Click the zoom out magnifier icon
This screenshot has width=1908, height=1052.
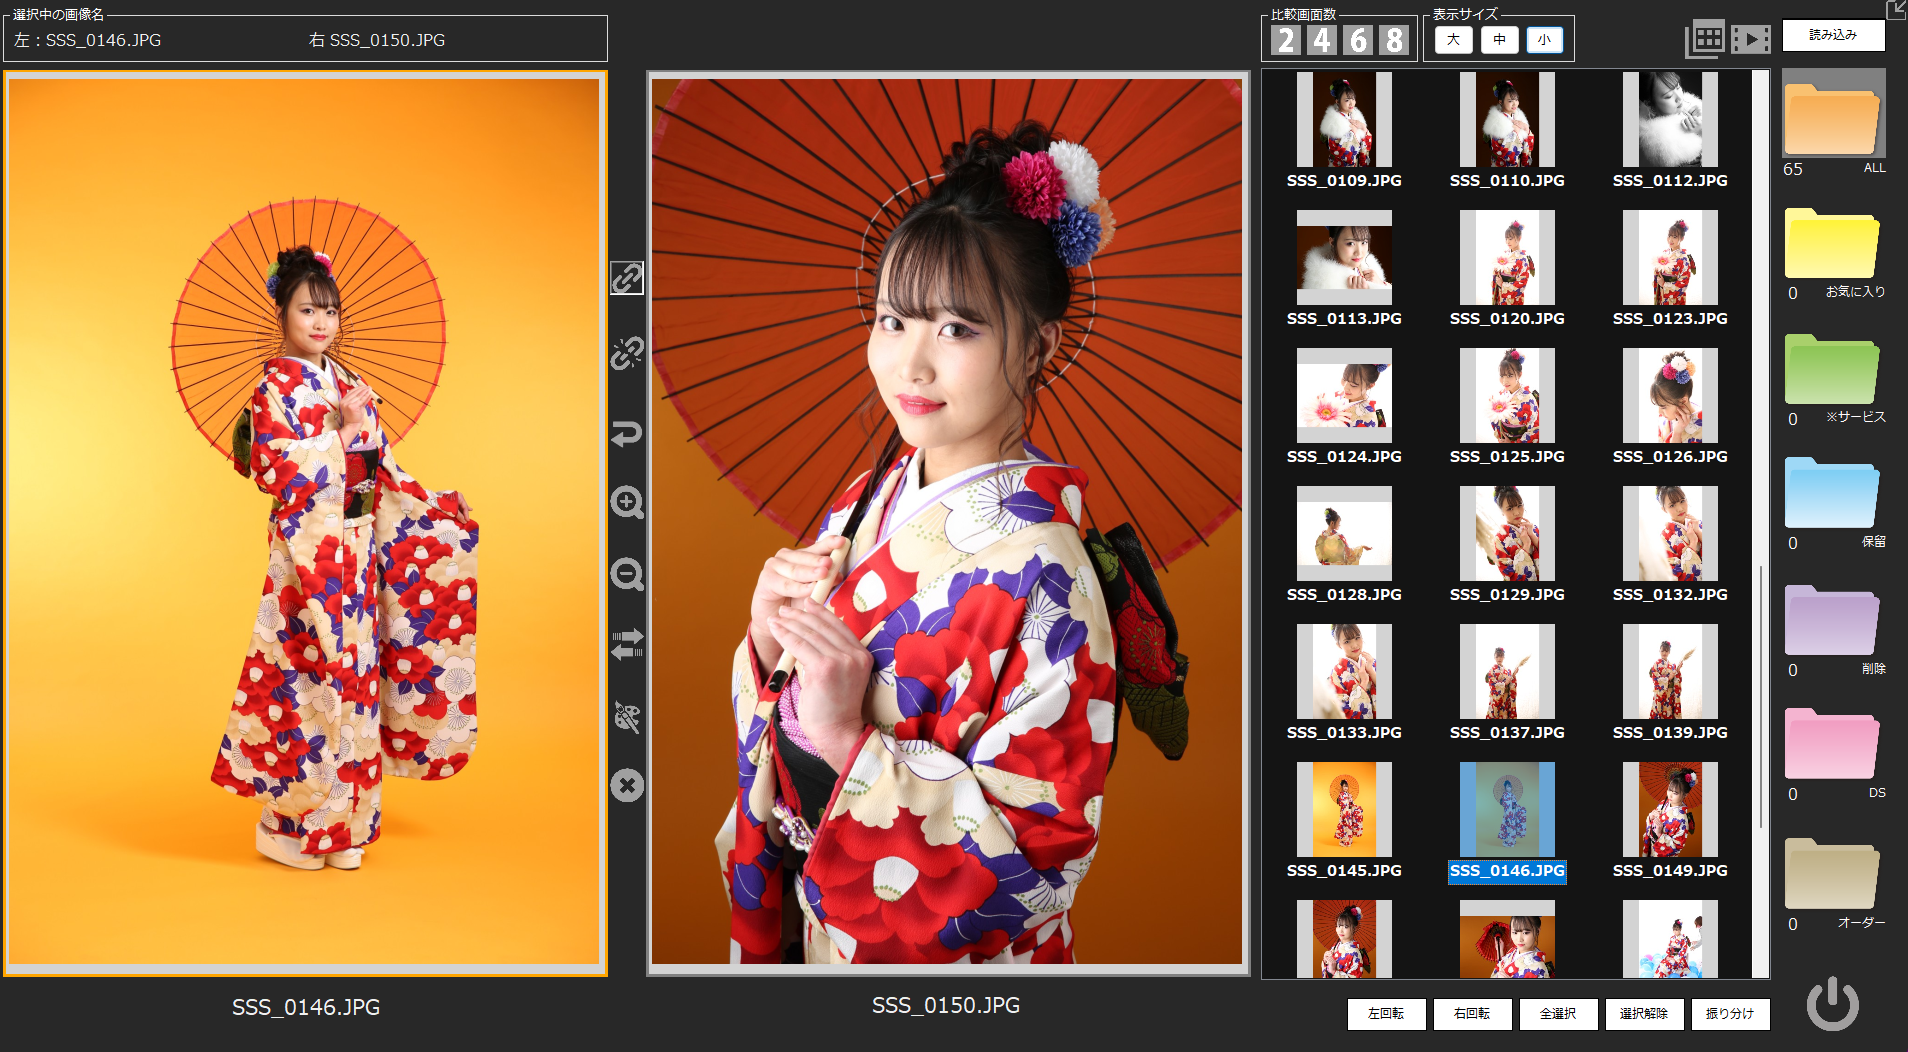point(627,574)
